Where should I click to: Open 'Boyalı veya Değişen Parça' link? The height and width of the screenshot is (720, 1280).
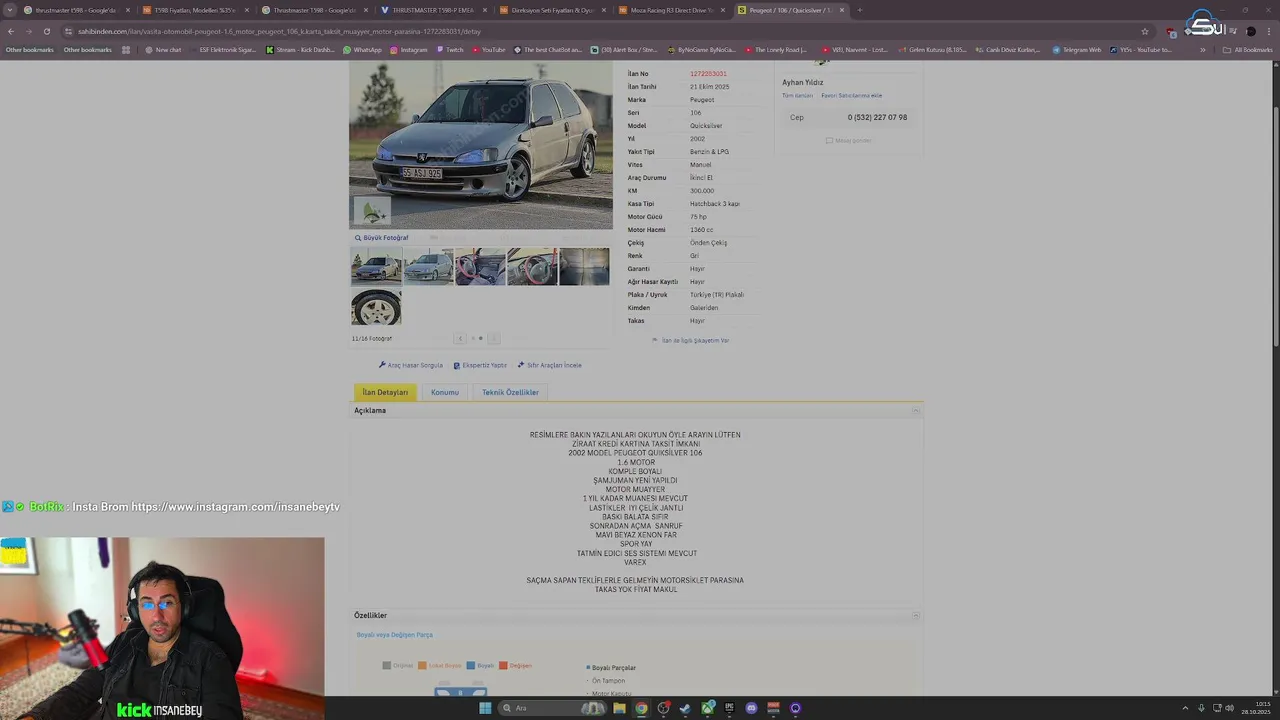[395, 635]
